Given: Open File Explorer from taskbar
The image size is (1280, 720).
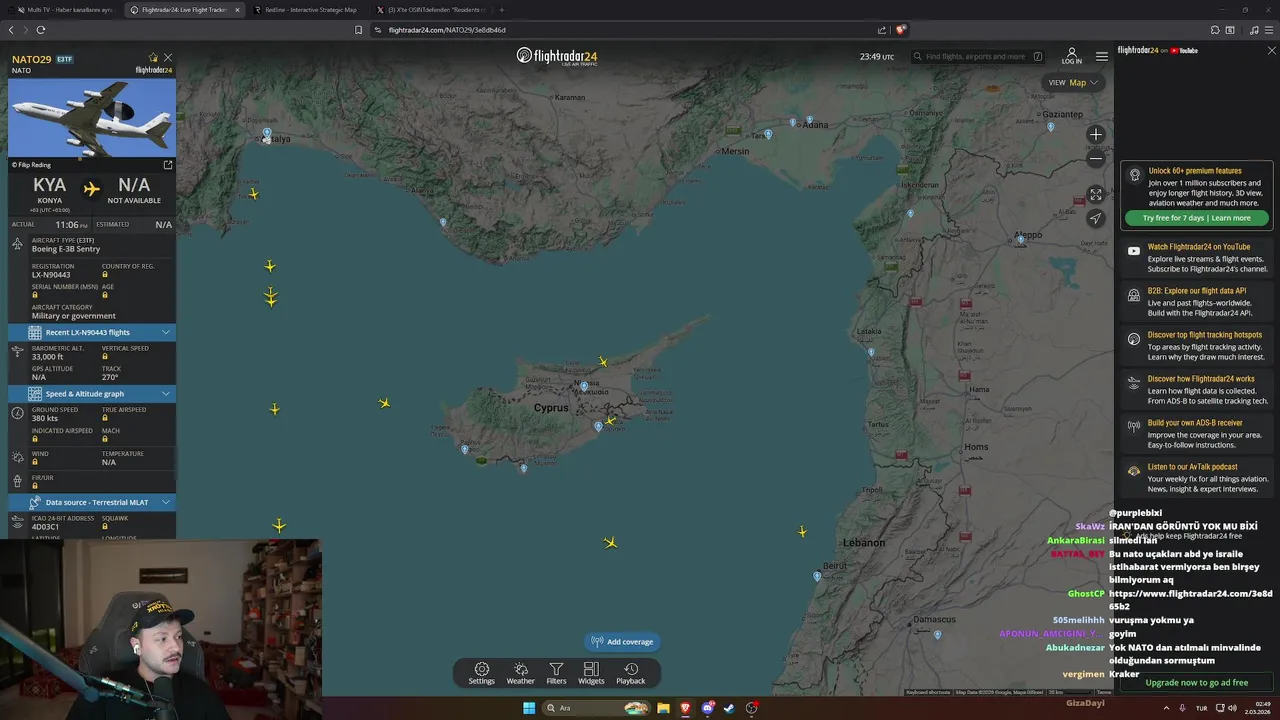Looking at the screenshot, I should [663, 708].
